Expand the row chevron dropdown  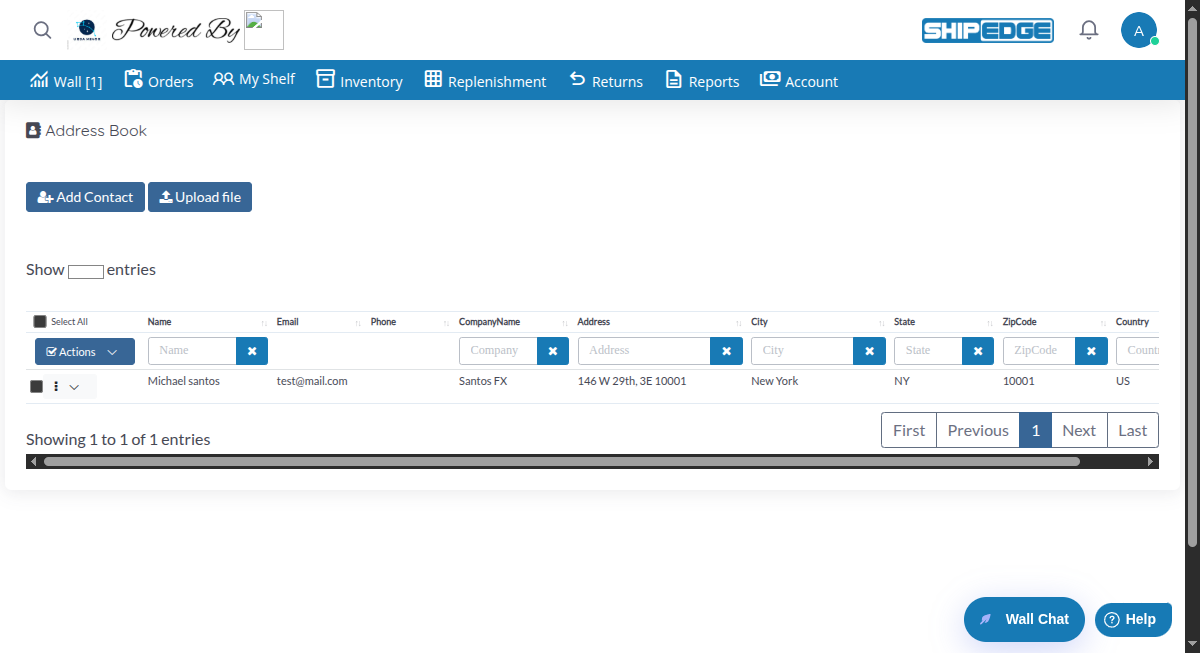(73, 385)
